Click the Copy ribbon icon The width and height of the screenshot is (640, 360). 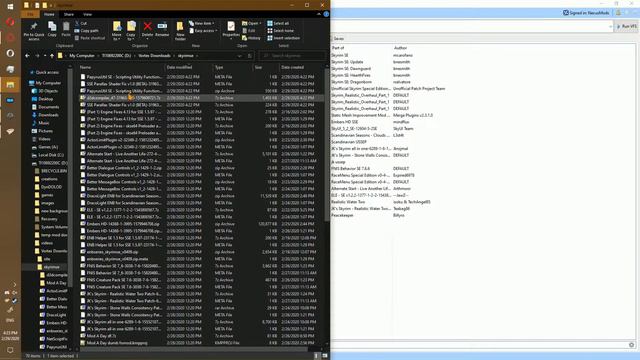52,29
